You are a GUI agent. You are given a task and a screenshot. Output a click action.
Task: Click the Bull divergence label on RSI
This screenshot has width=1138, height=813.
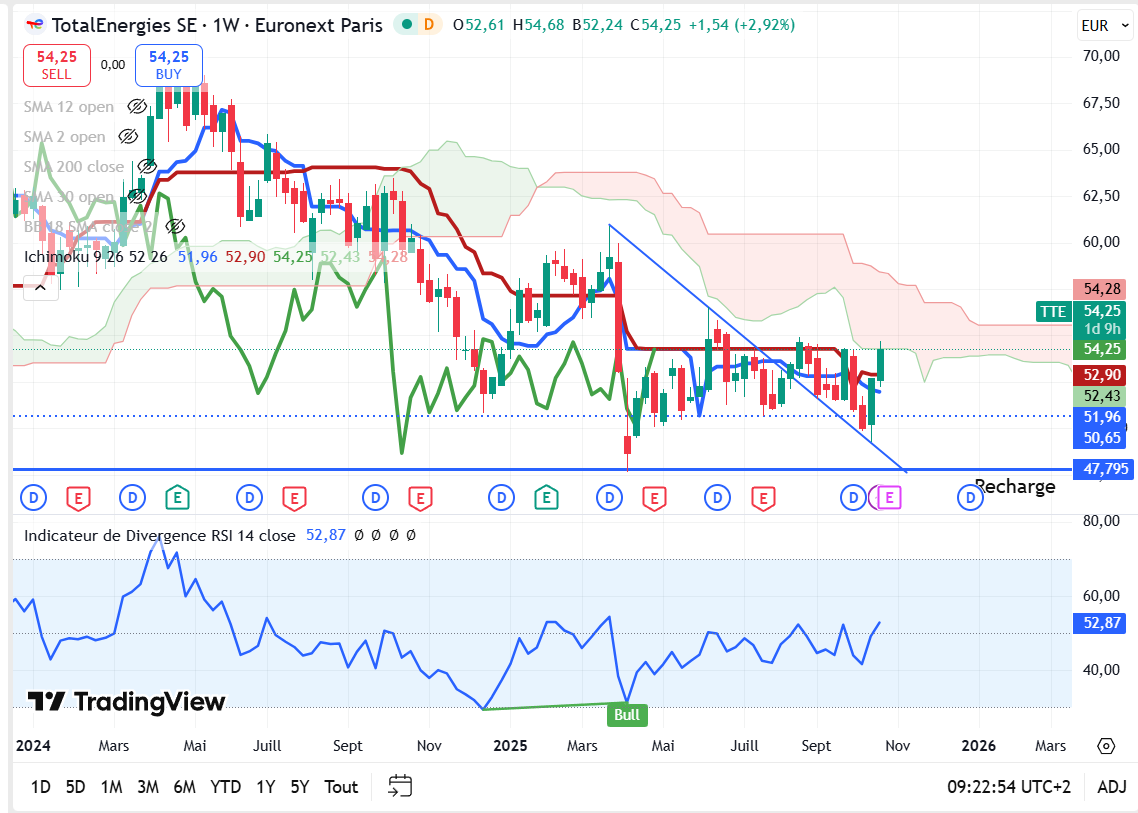pos(627,715)
